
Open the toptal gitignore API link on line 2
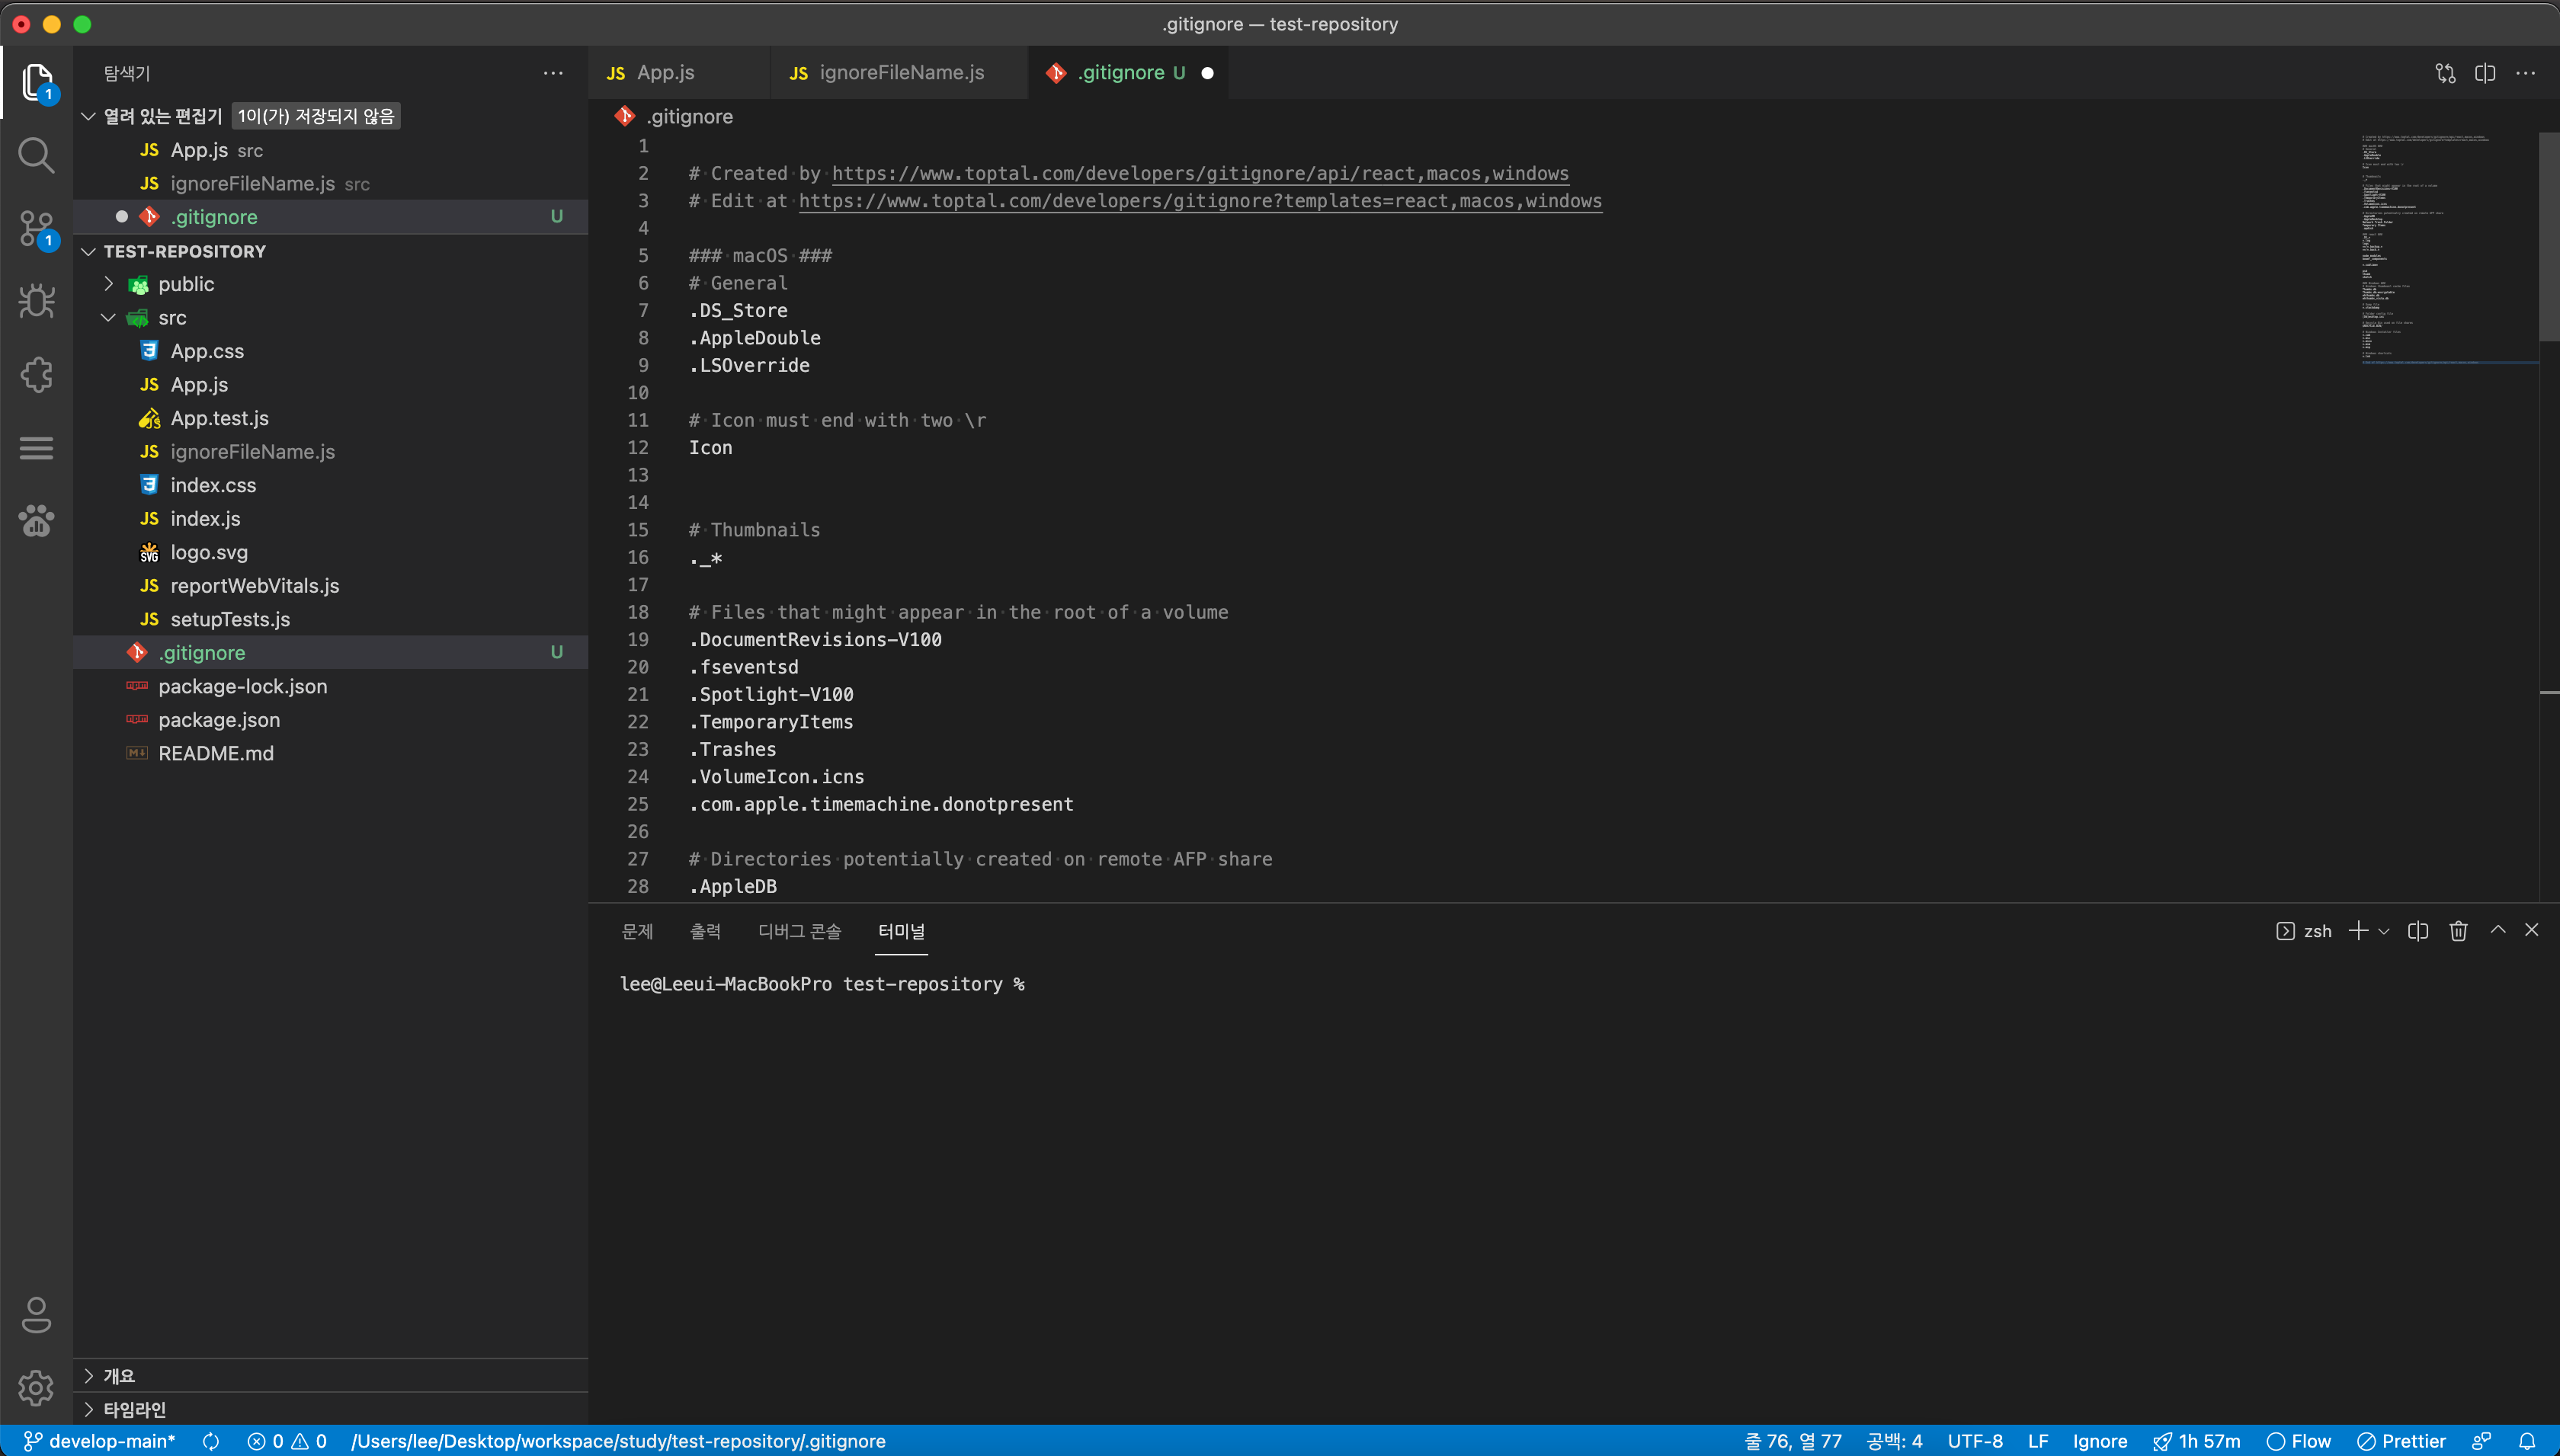point(1199,173)
